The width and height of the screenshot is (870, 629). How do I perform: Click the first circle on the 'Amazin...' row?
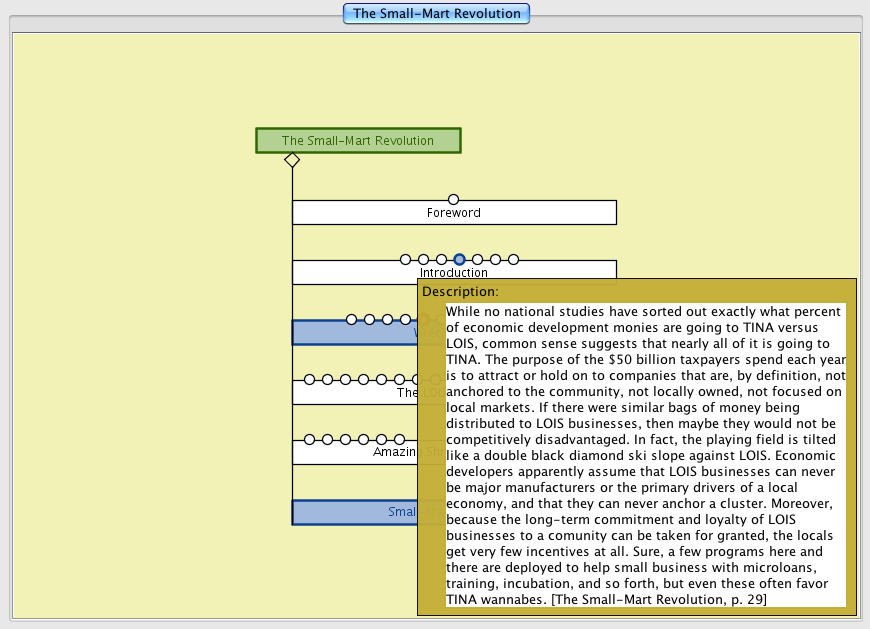coord(309,440)
